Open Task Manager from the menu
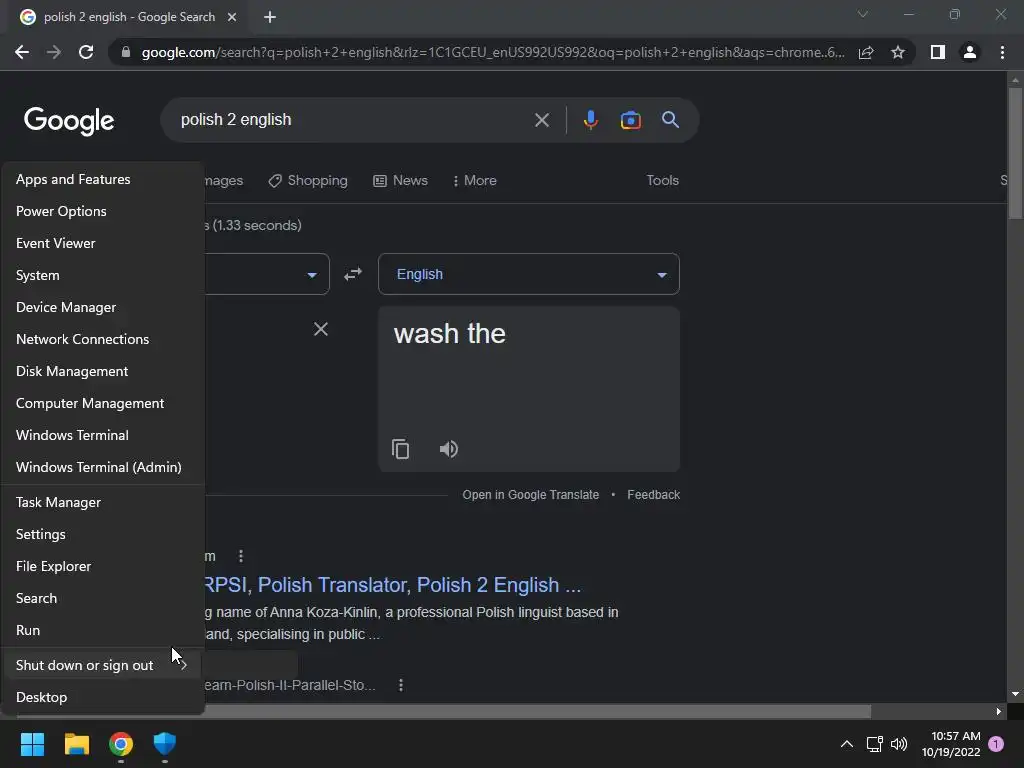Screen dimensions: 1024x768 (103, 503)
